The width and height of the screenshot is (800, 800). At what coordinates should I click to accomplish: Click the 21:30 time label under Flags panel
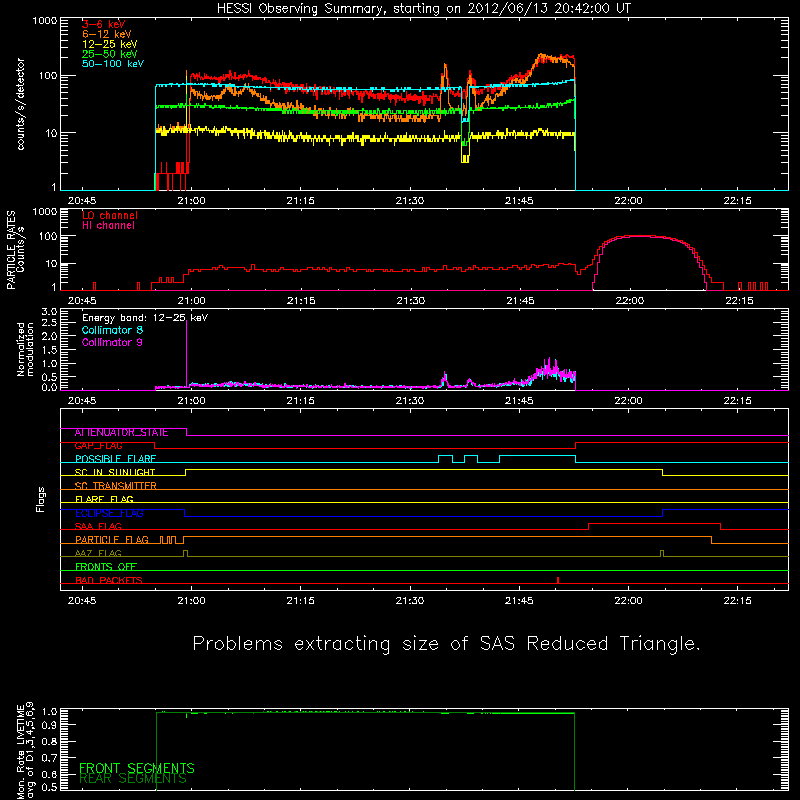pos(410,601)
